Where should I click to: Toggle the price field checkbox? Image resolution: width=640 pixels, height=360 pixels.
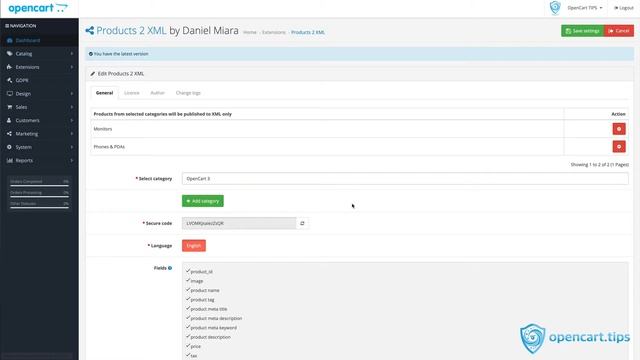point(188,346)
